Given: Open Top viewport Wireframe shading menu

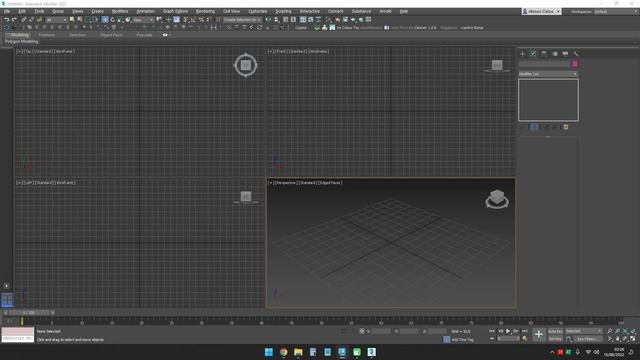Looking at the screenshot, I should pos(64,51).
